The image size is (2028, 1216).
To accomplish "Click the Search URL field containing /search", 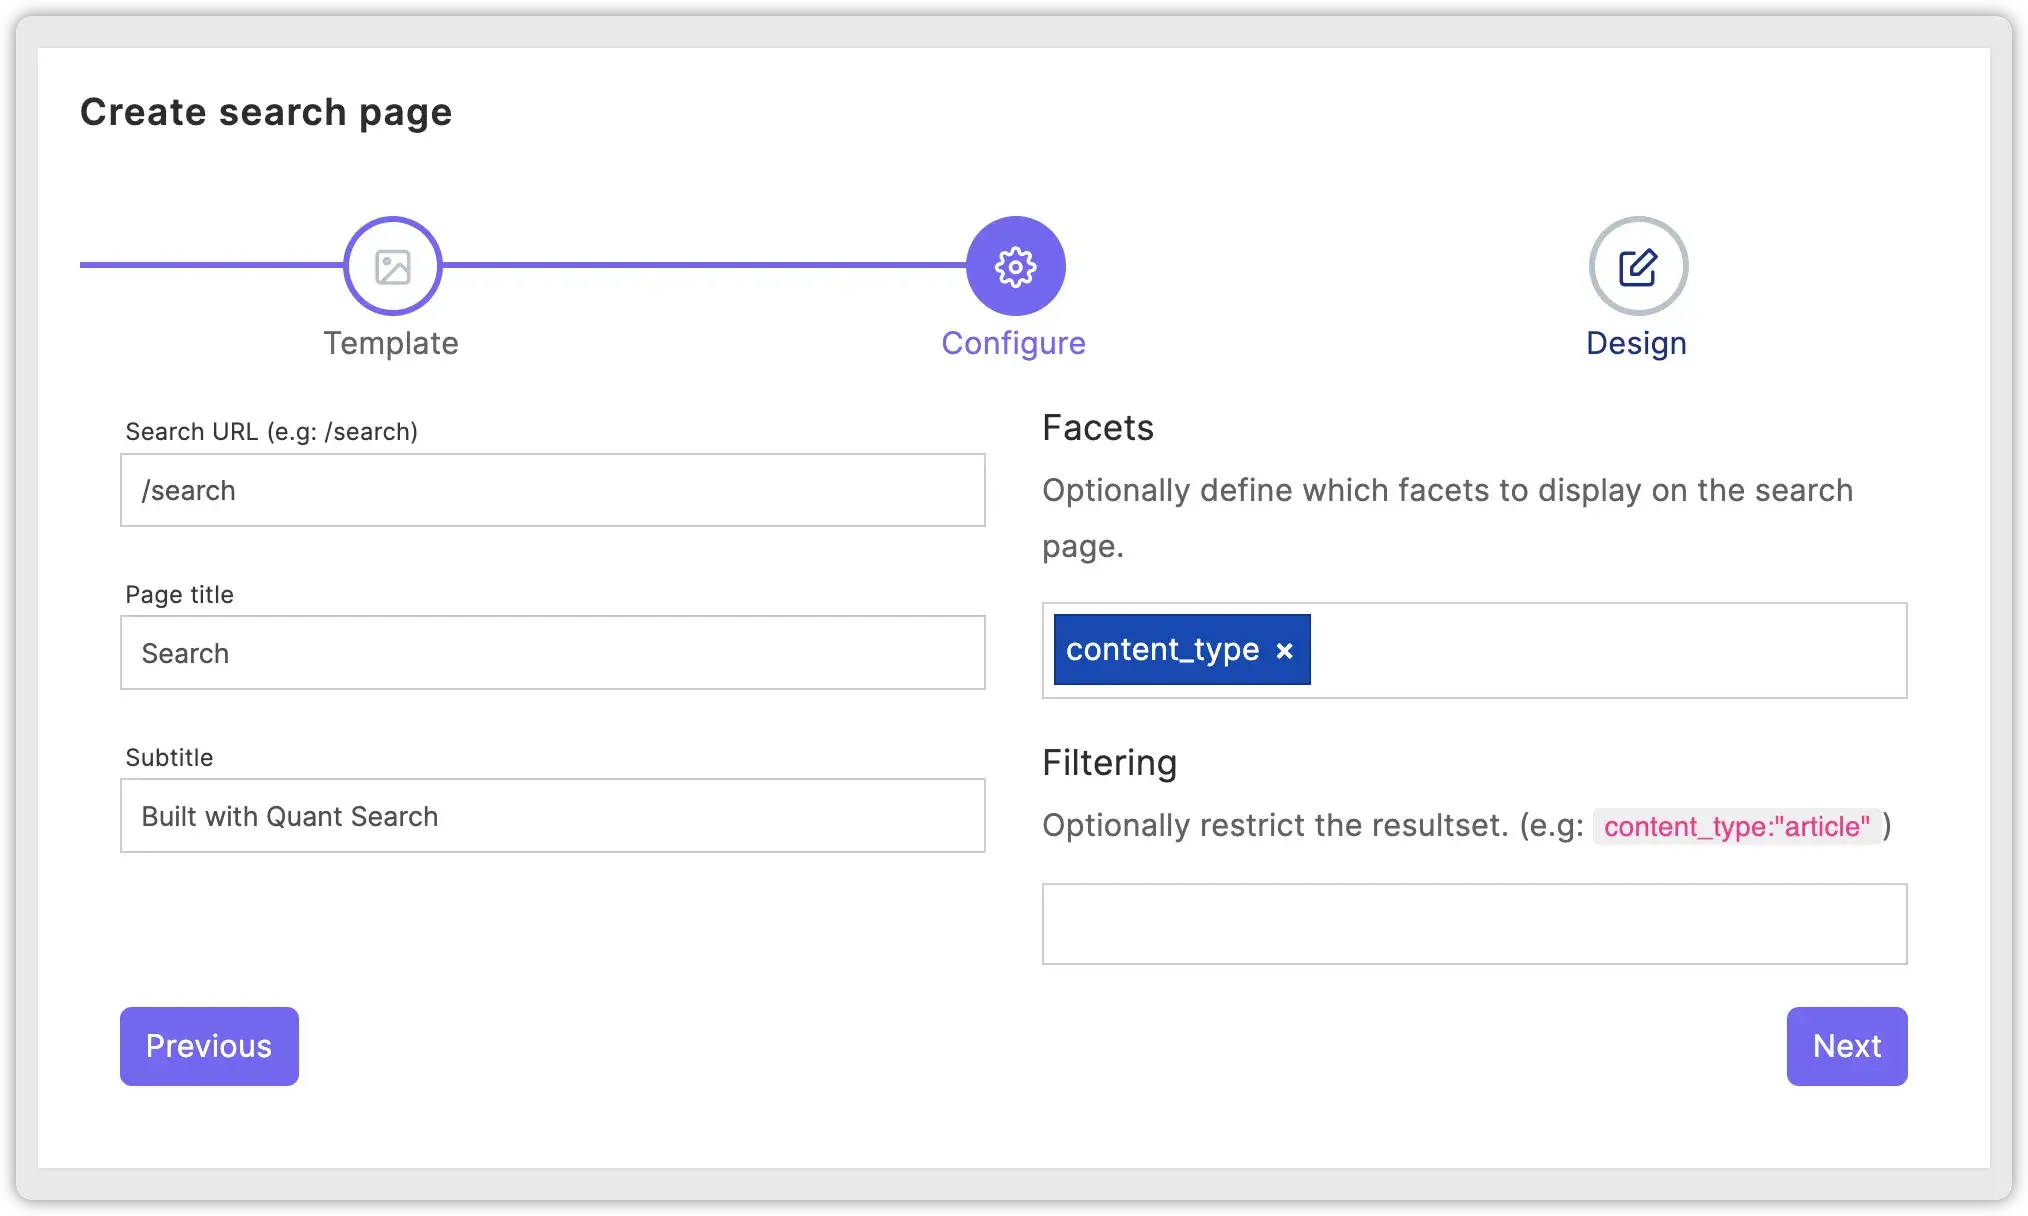I will point(552,490).
